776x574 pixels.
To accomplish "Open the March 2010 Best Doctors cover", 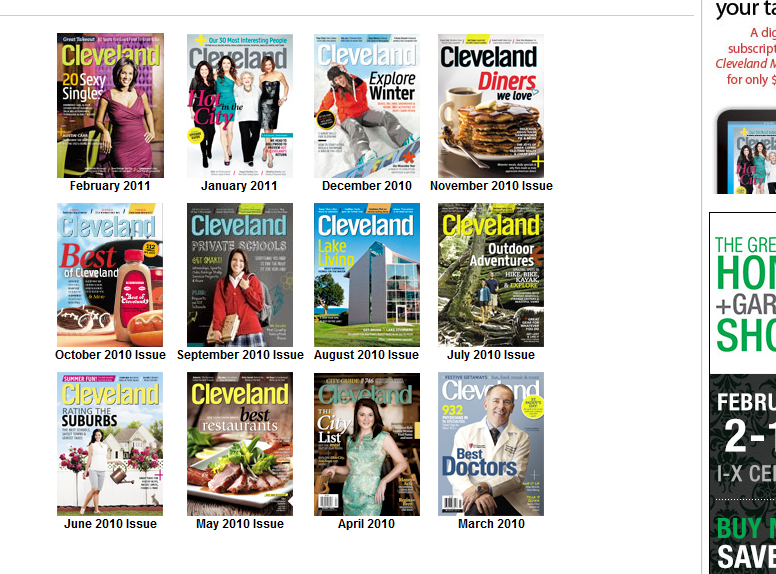I will coord(491,444).
